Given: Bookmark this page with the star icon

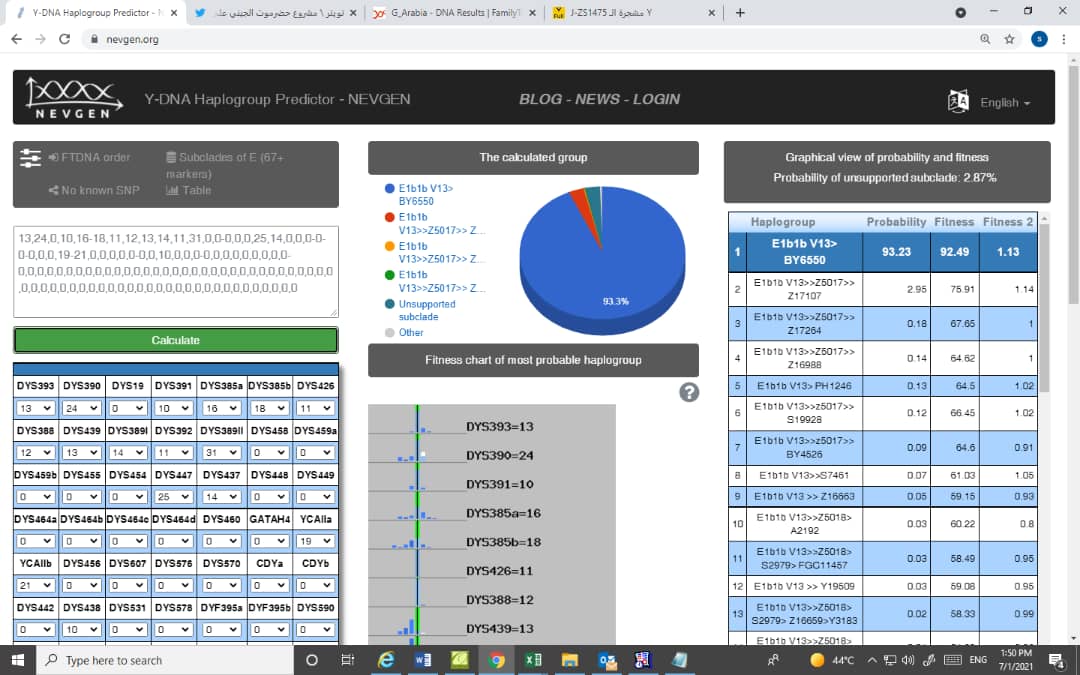Looking at the screenshot, I should [1009, 39].
